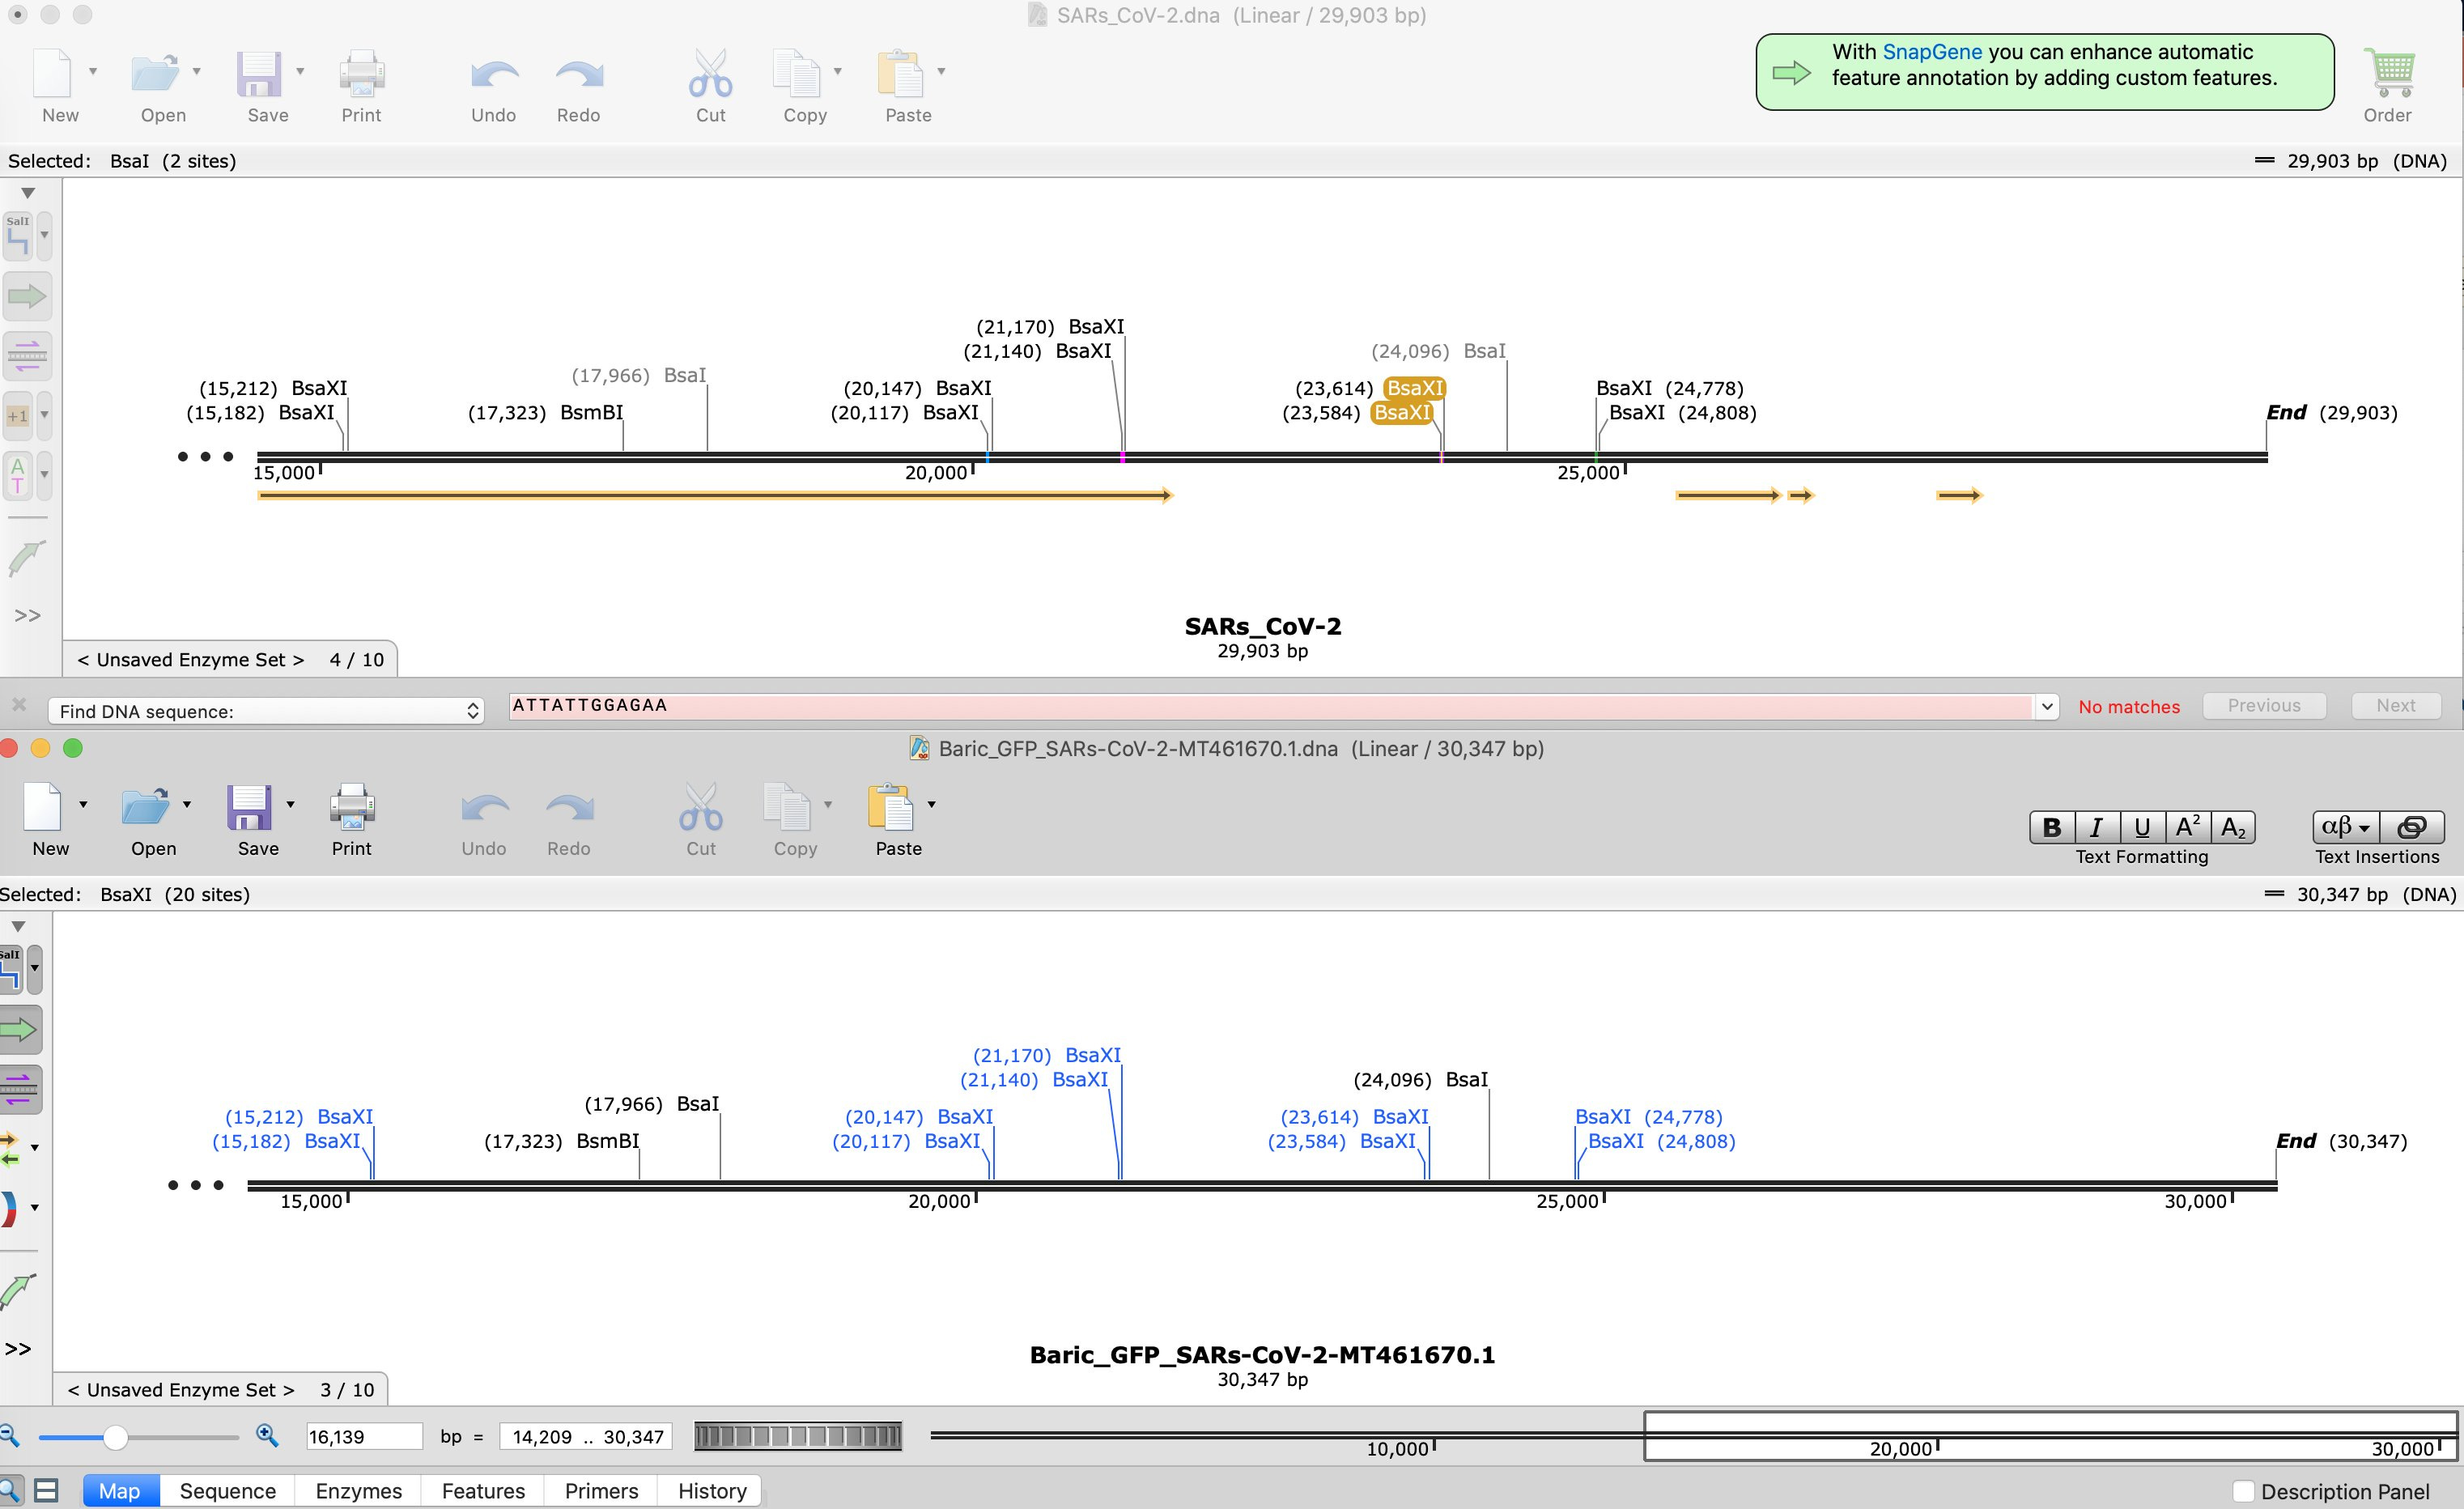Click Paste icon in Baric window toolbar
The image size is (2464, 1509).
point(893,808)
